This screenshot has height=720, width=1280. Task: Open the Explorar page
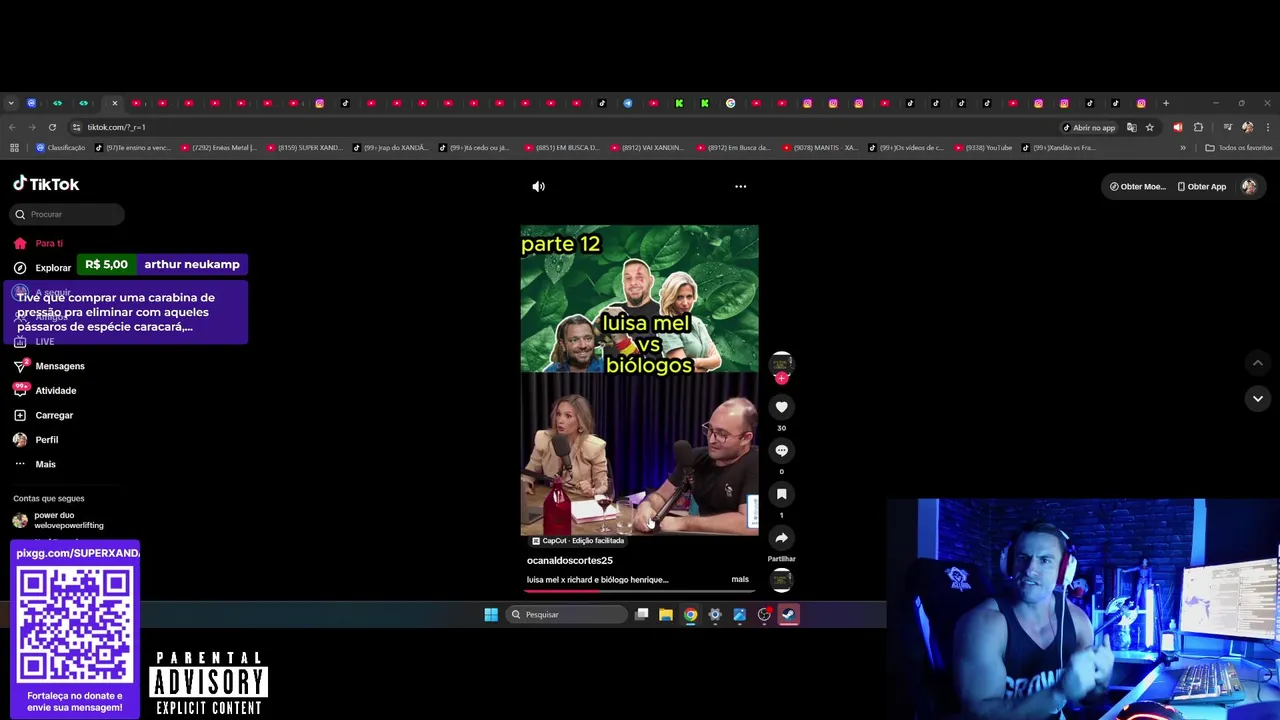click(43, 268)
